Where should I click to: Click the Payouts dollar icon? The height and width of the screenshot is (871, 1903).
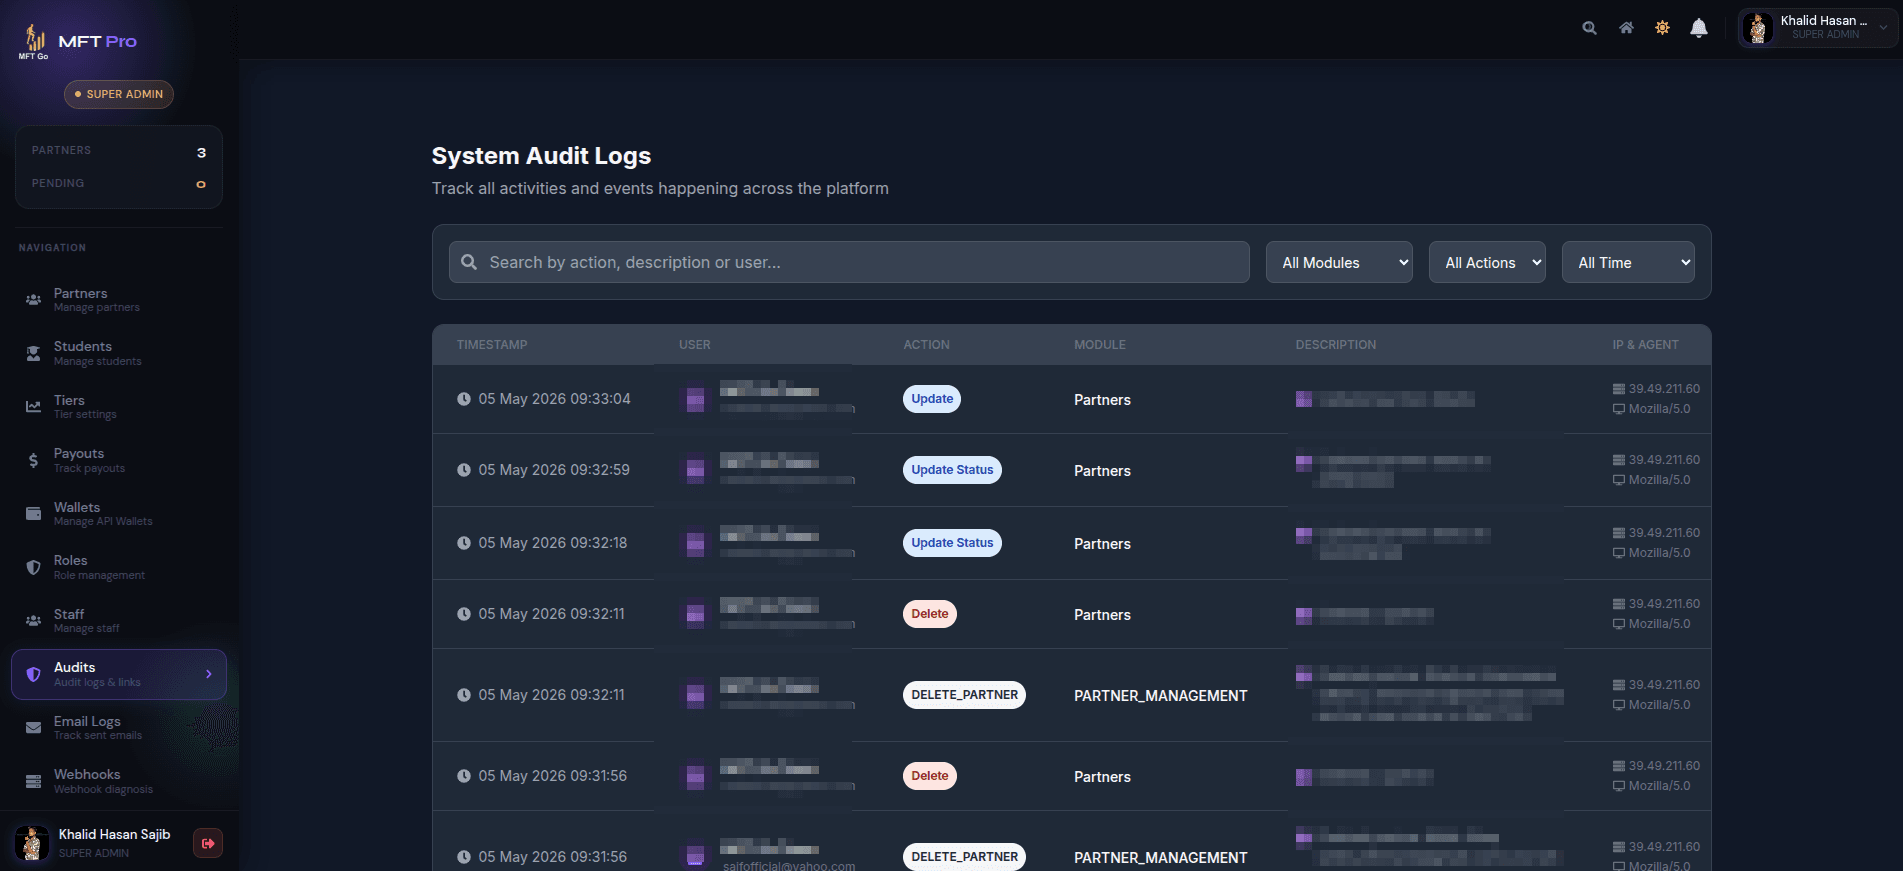[33, 460]
